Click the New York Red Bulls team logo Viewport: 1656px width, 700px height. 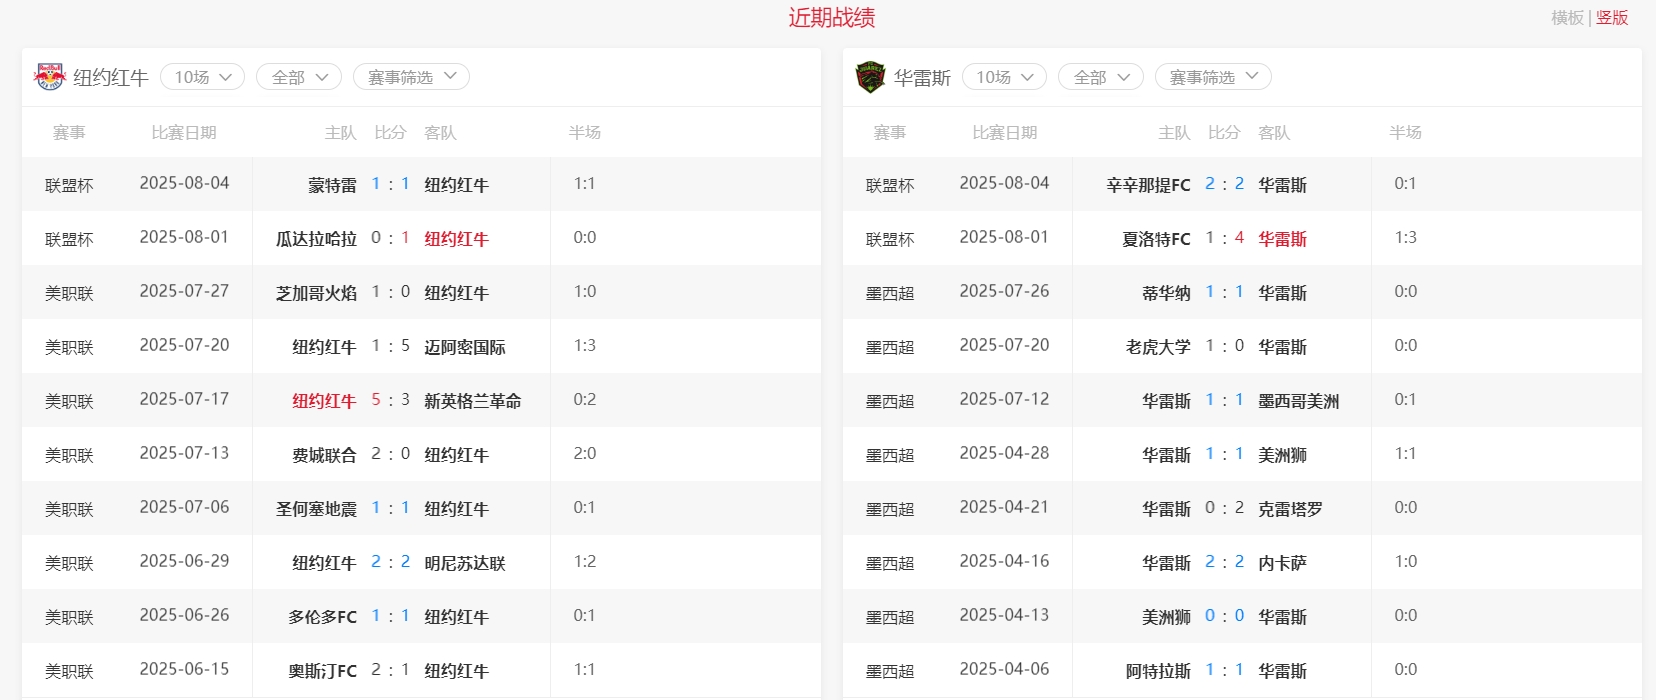point(49,77)
